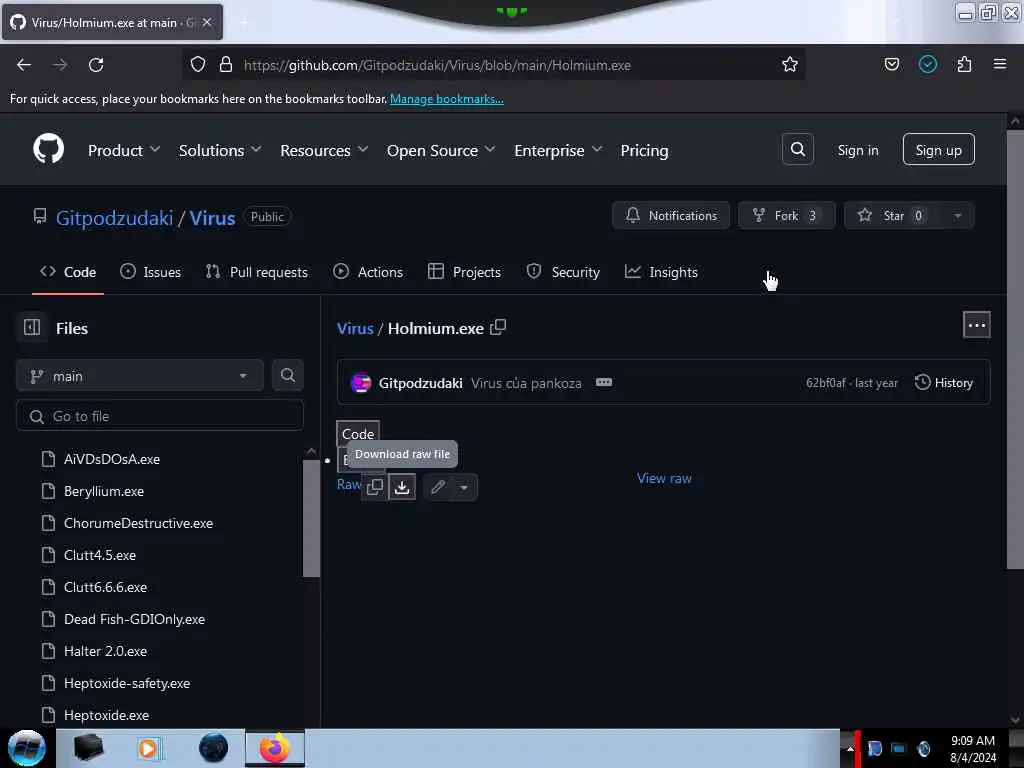
Task: Open Windows Start orb
Action: coord(27,748)
